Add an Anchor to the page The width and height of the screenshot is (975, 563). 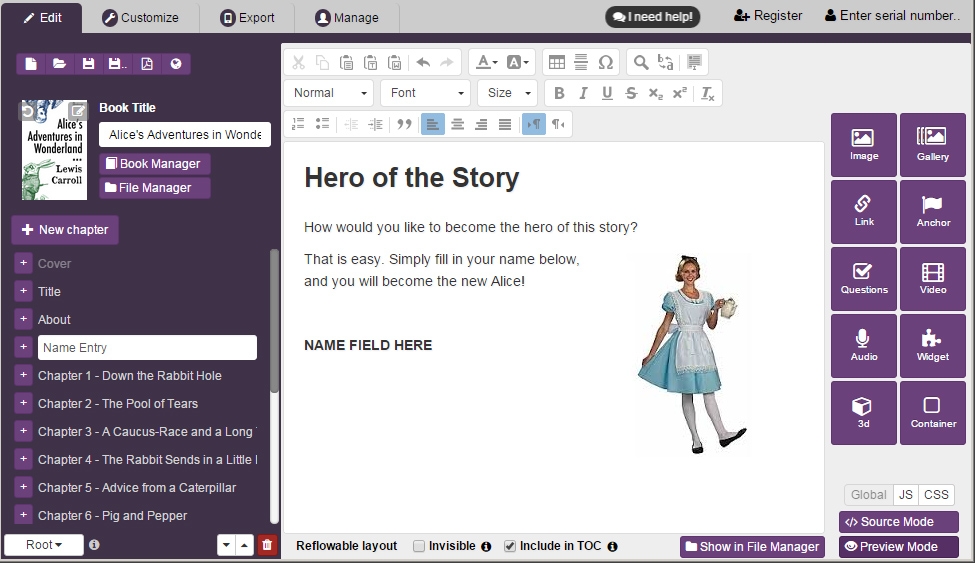pyautogui.click(x=932, y=212)
